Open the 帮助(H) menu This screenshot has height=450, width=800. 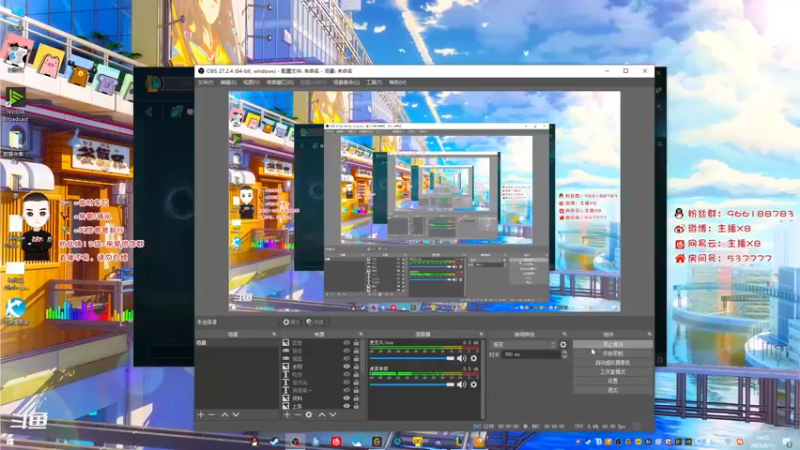pos(397,82)
